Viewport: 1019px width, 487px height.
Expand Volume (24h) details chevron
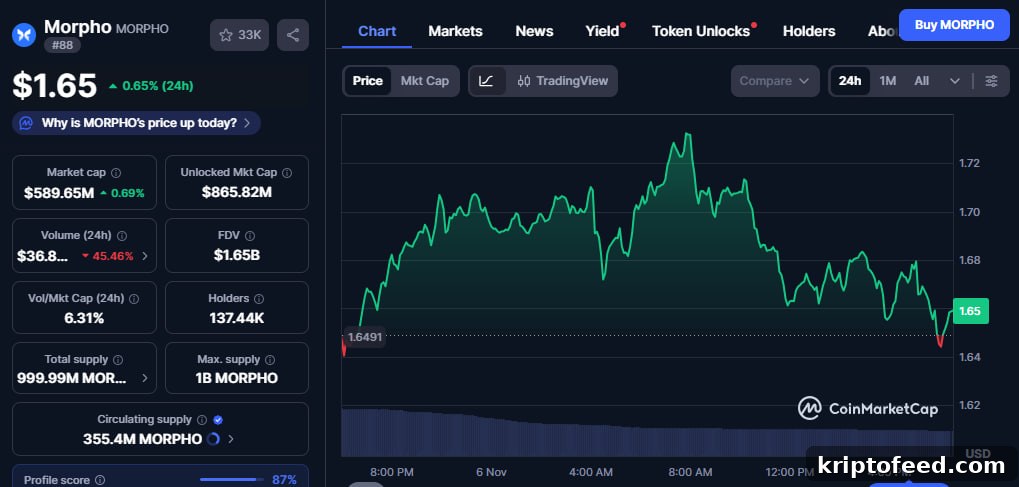(x=145, y=256)
